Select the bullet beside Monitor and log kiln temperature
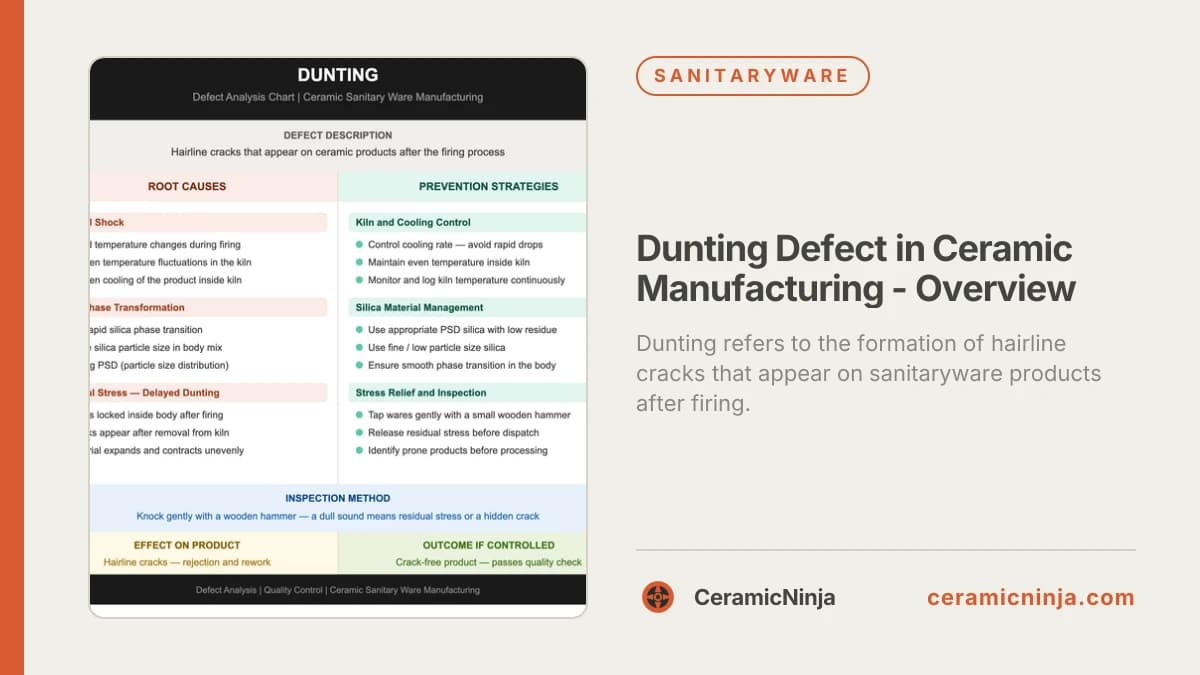 coord(358,280)
